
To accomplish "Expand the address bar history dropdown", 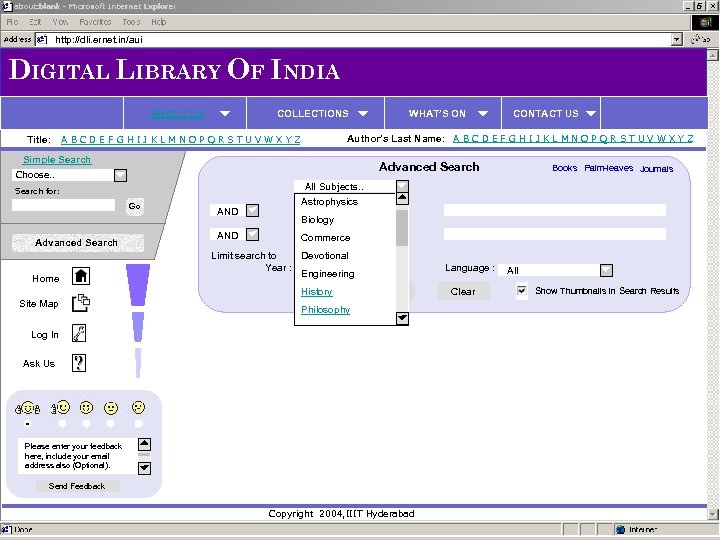I will click(x=676, y=39).
